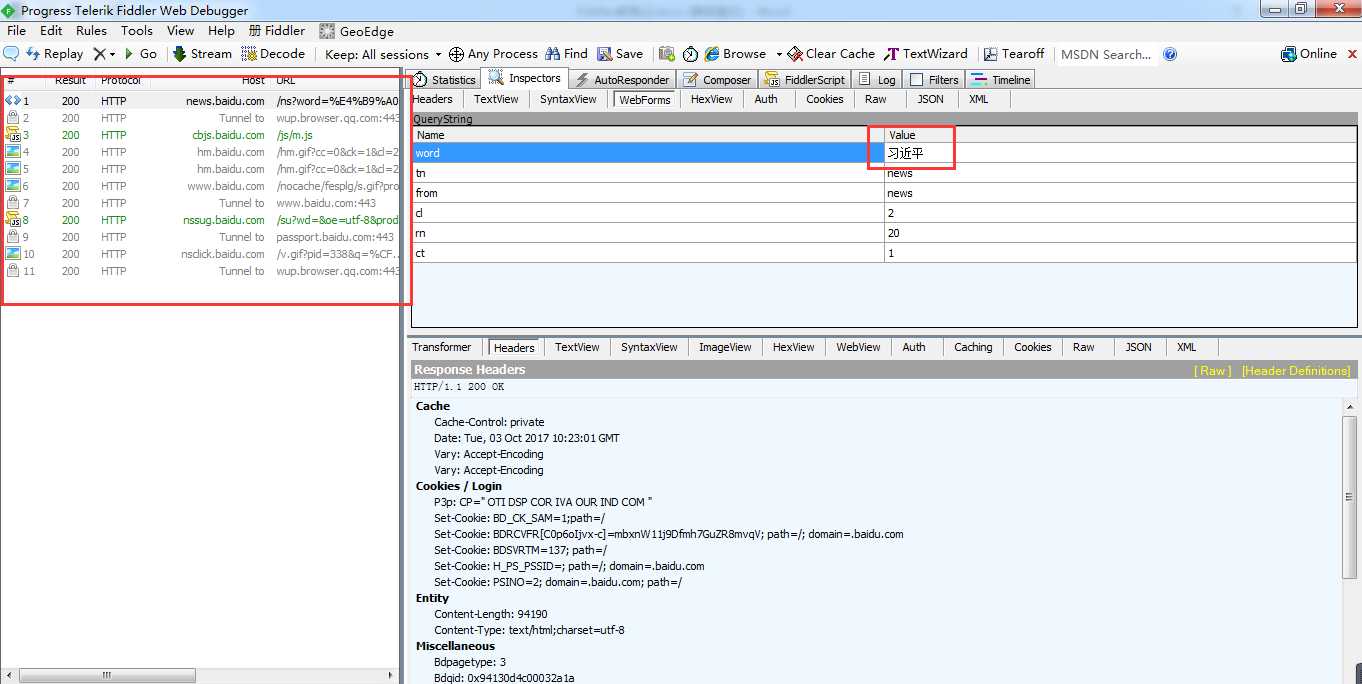Viewport: 1362px width, 684px height.
Task: Click the Value column header
Action: [1120, 135]
